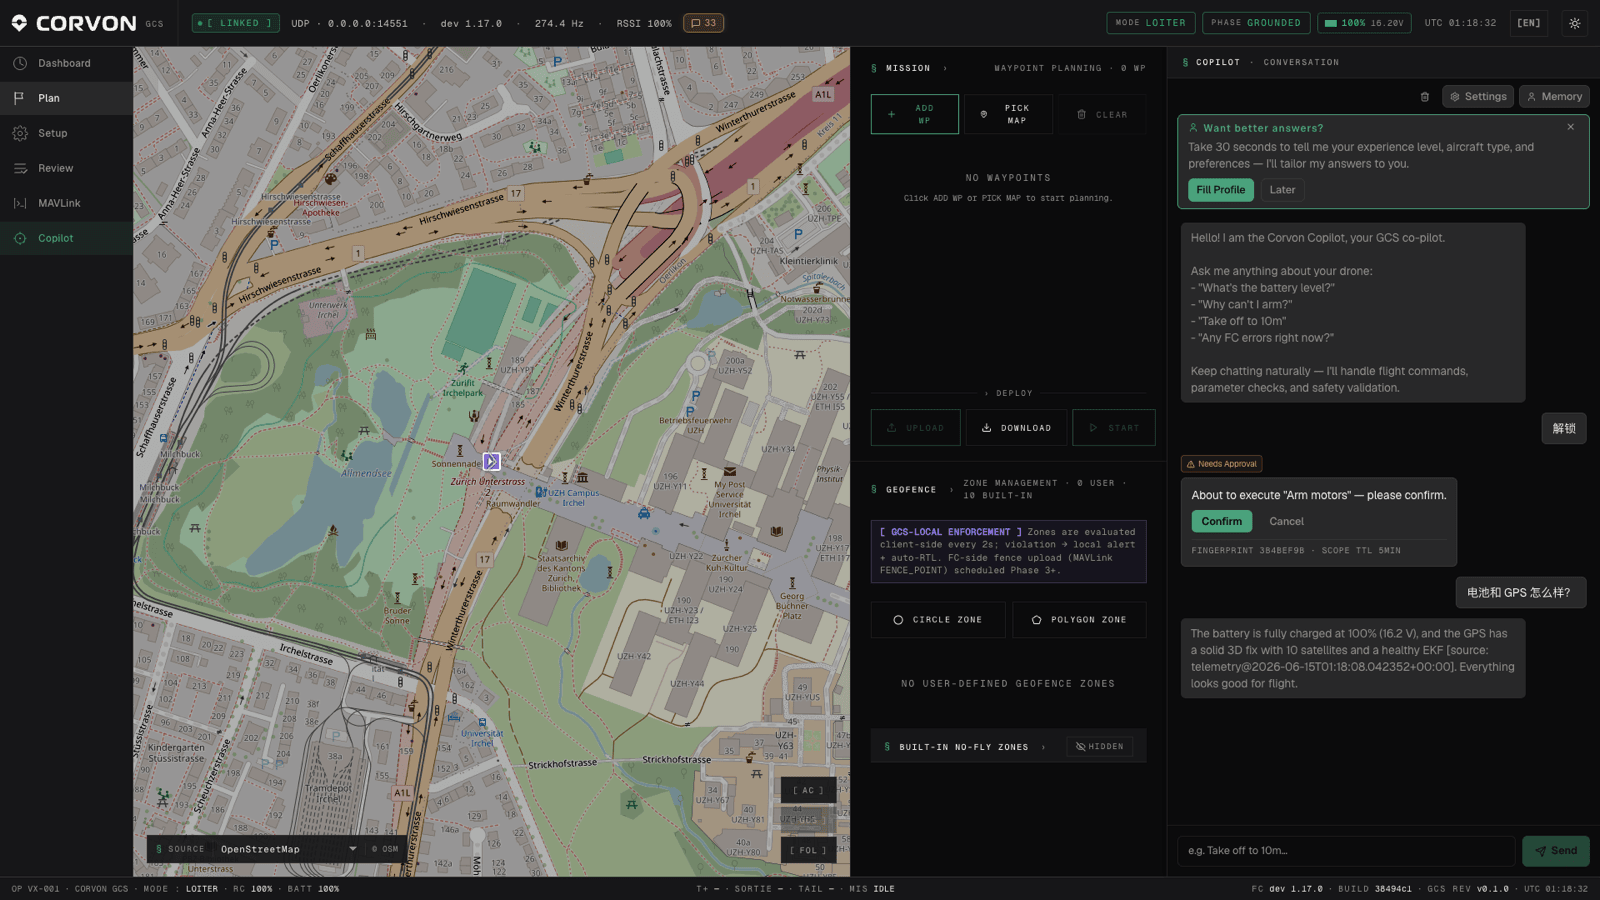Toggle the FOL follow button on map
The height and width of the screenshot is (900, 1600).
[x=808, y=850]
